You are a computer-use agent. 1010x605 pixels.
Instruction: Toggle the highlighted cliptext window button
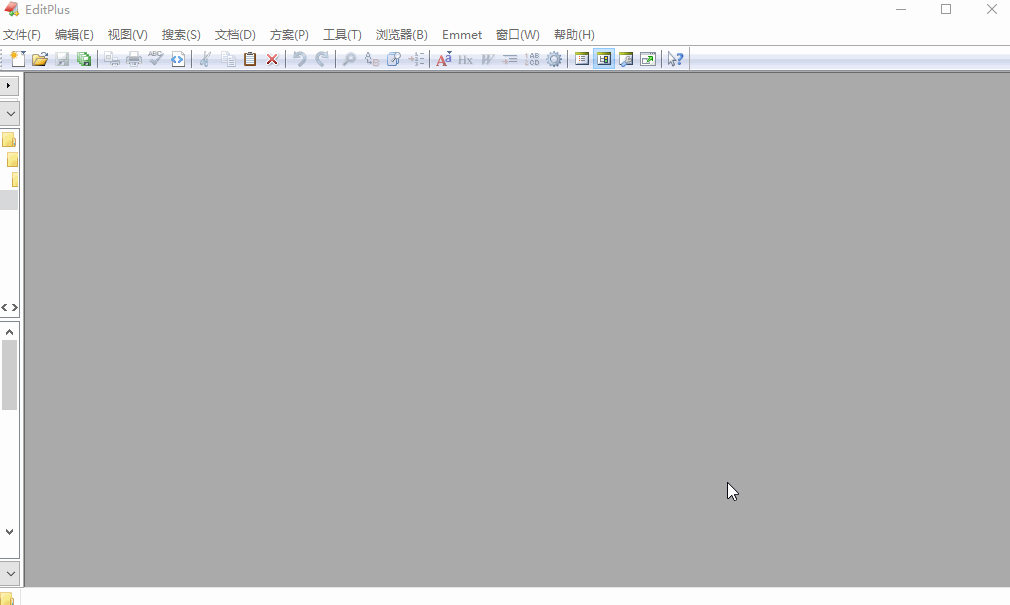click(x=604, y=59)
